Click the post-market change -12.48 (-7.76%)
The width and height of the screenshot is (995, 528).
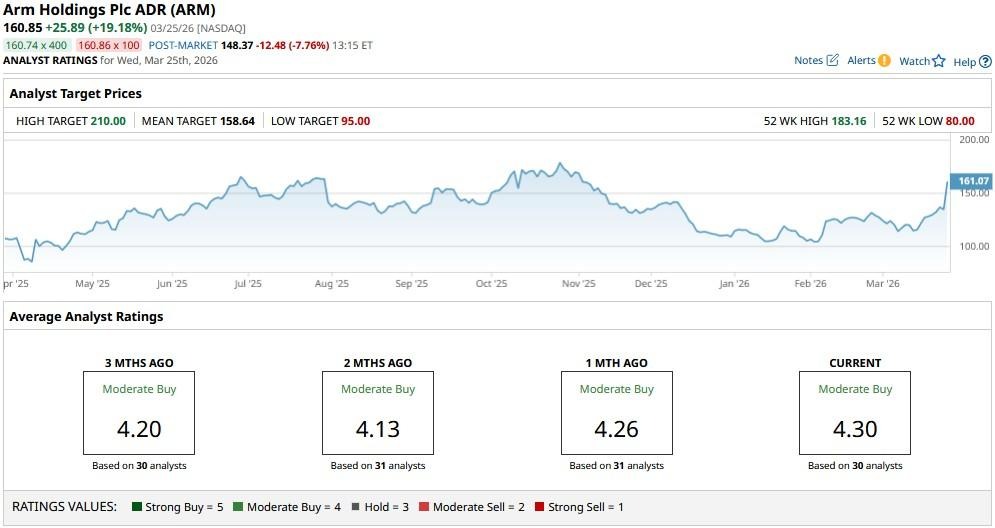tap(293, 45)
